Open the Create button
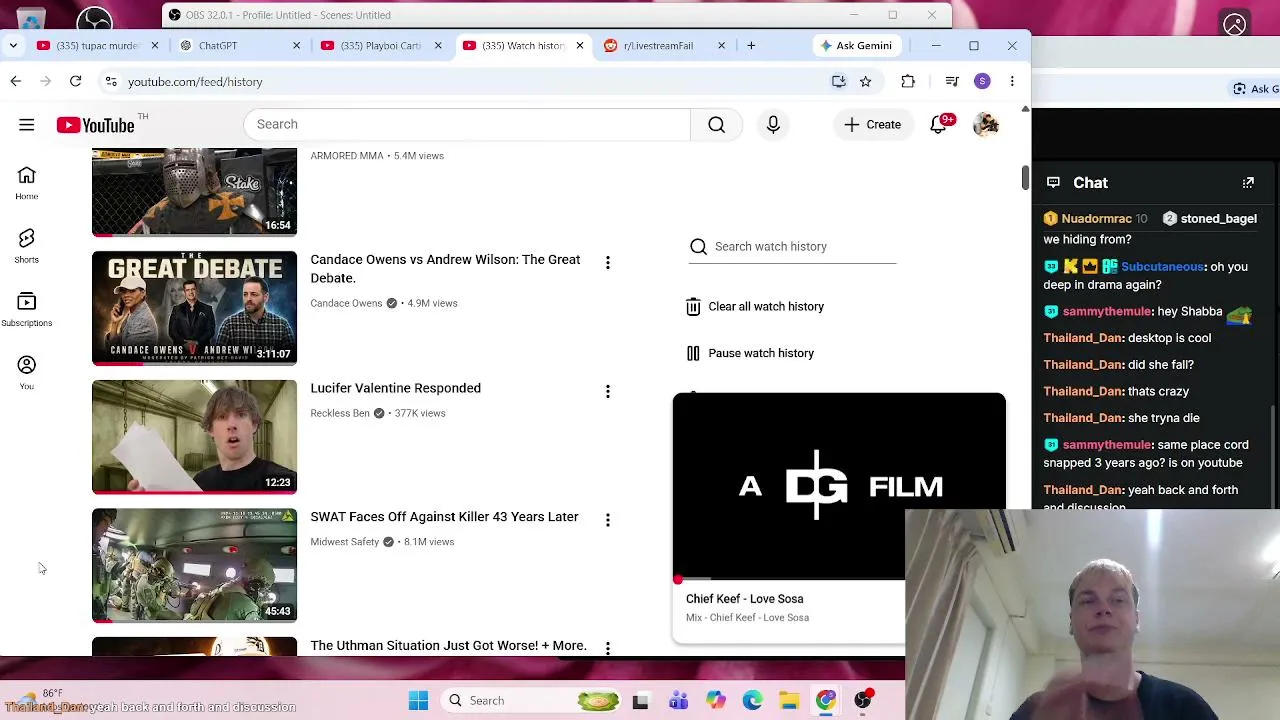 click(872, 125)
